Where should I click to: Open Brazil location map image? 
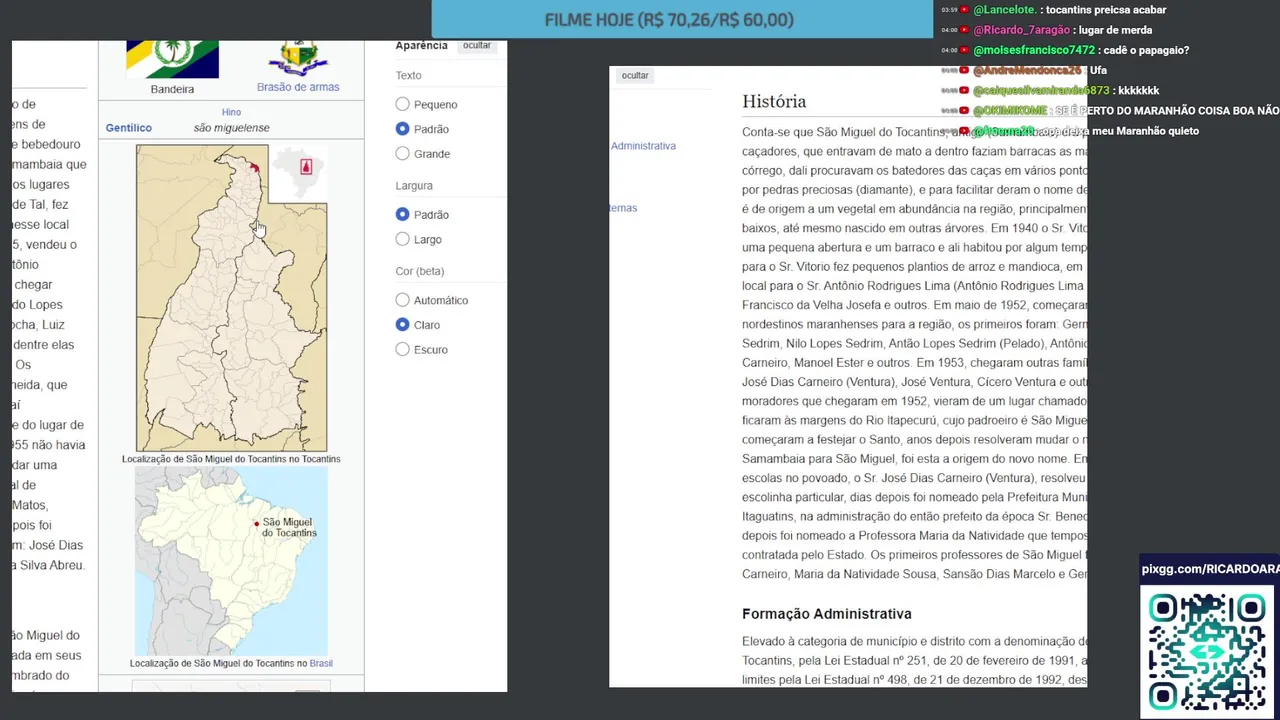[x=231, y=561]
